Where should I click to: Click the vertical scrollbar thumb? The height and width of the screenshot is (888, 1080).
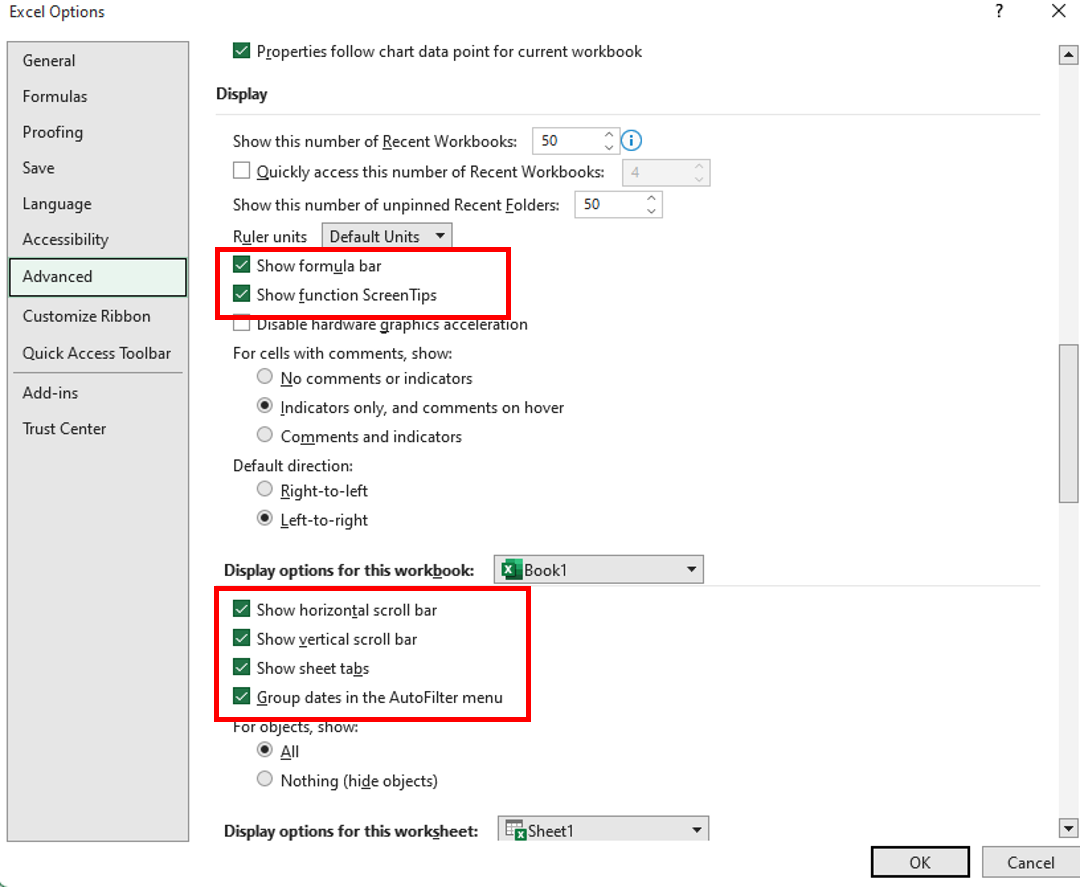[1068, 423]
